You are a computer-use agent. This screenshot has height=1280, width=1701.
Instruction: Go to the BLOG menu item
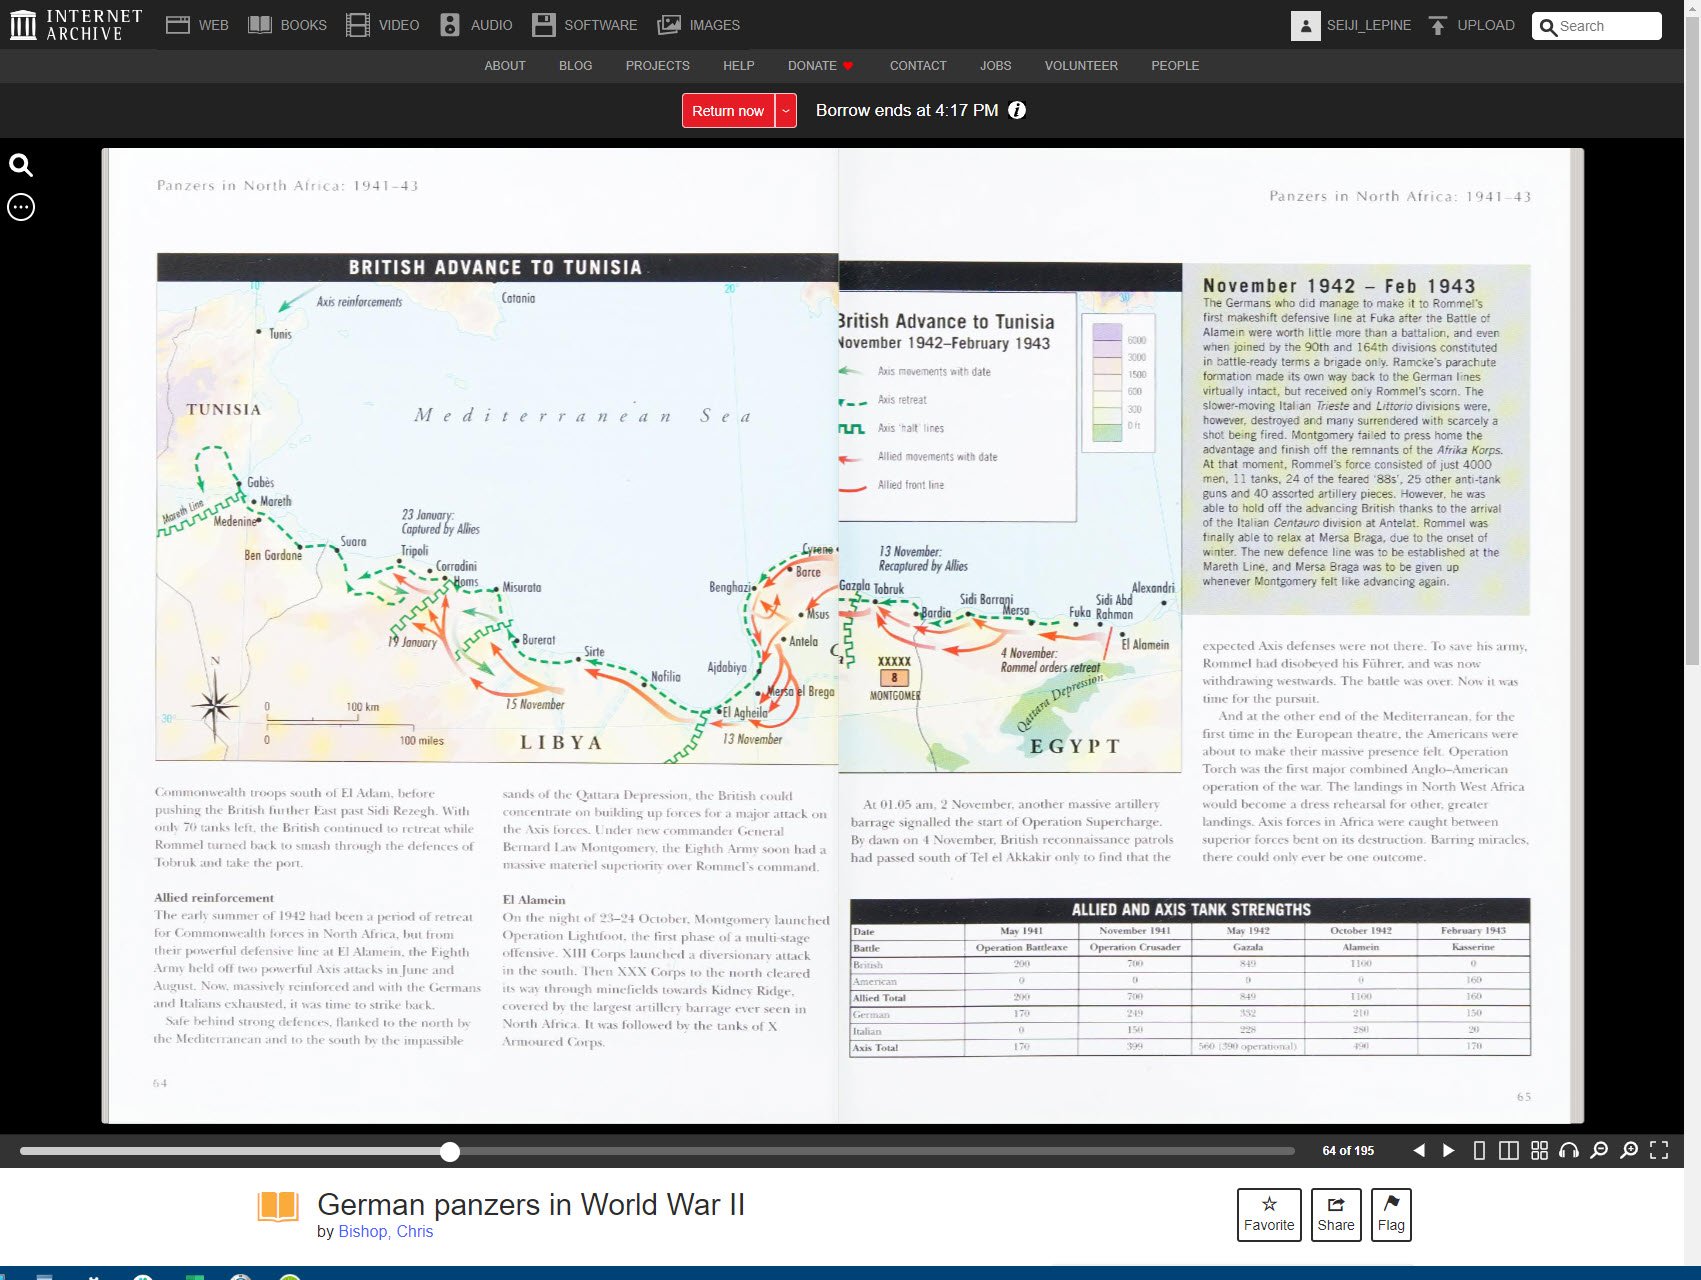coord(575,66)
